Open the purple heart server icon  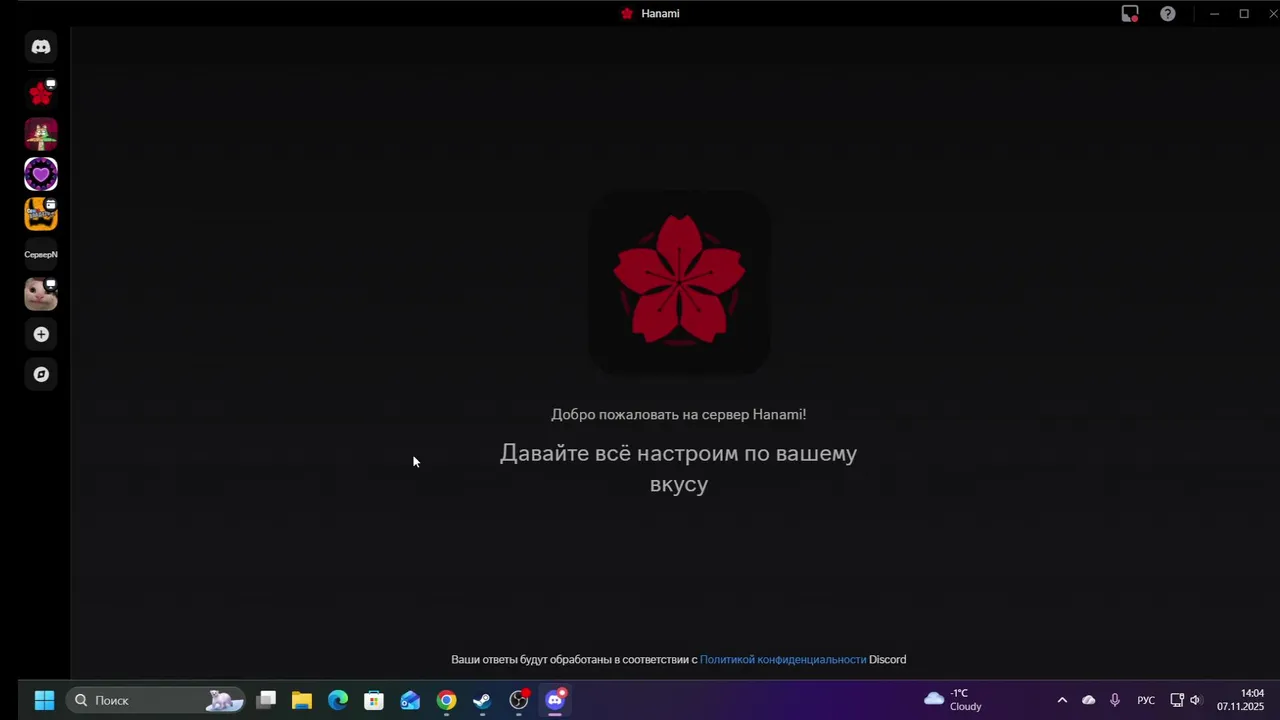tap(41, 174)
